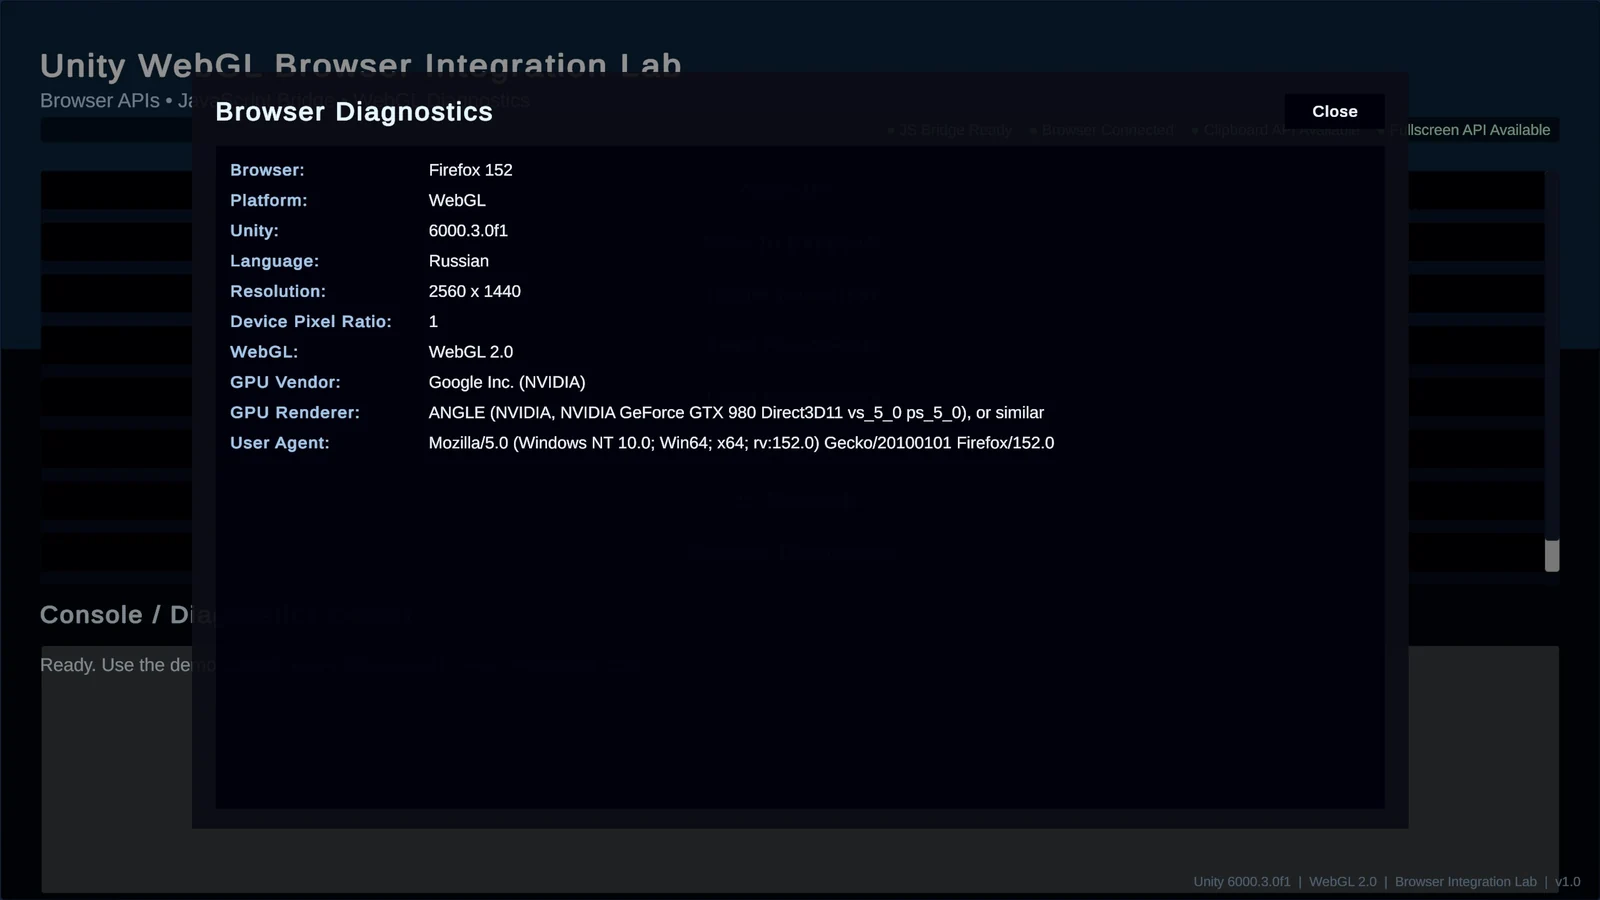Click the Browser Diagnostics heading
This screenshot has width=1600, height=900.
coord(354,111)
